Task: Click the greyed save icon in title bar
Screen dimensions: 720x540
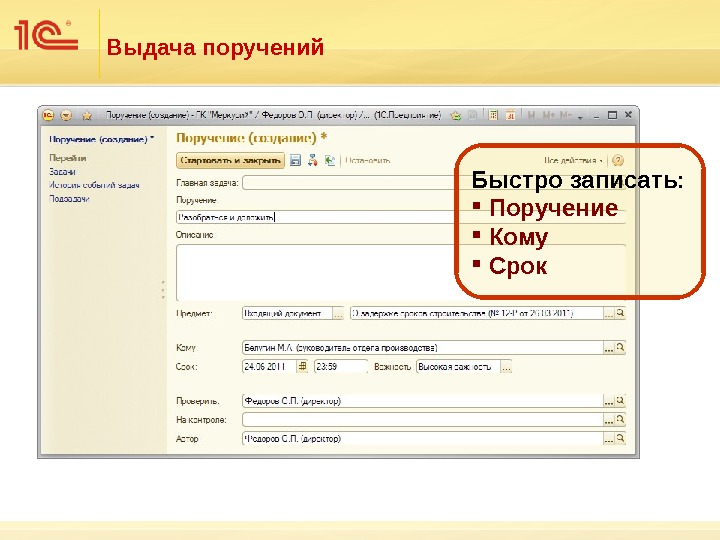Action: pos(472,115)
